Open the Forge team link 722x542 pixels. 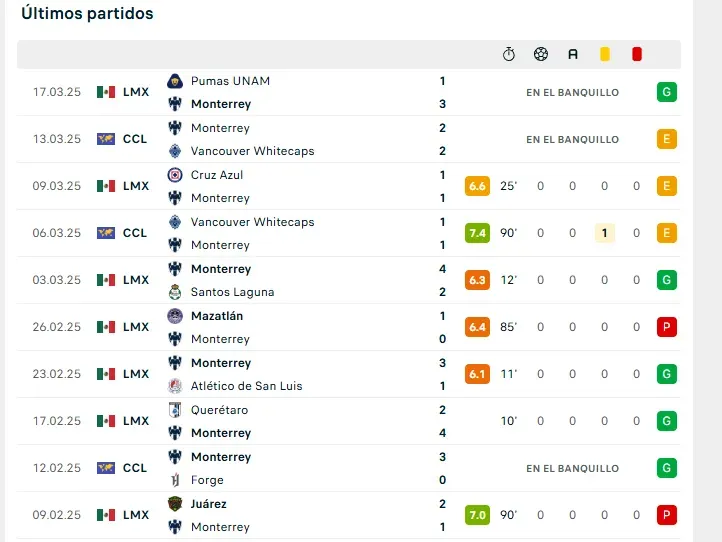(x=207, y=480)
